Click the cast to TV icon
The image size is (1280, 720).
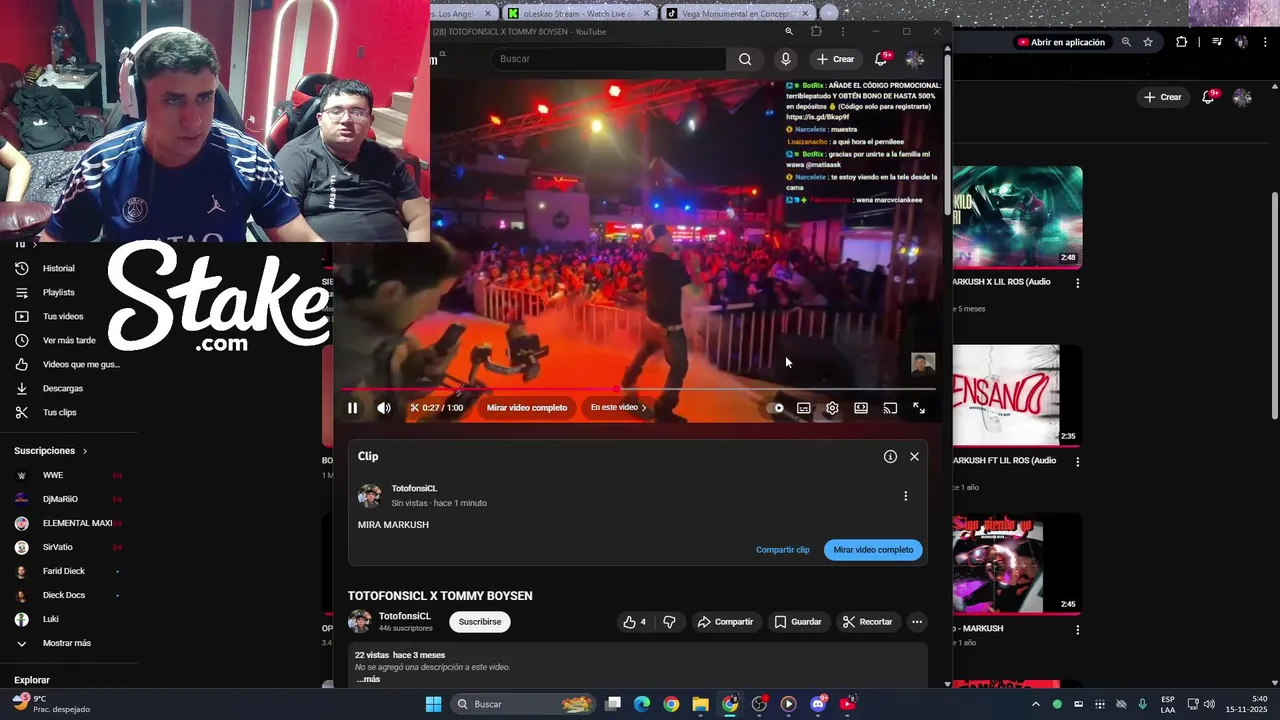[x=890, y=408]
